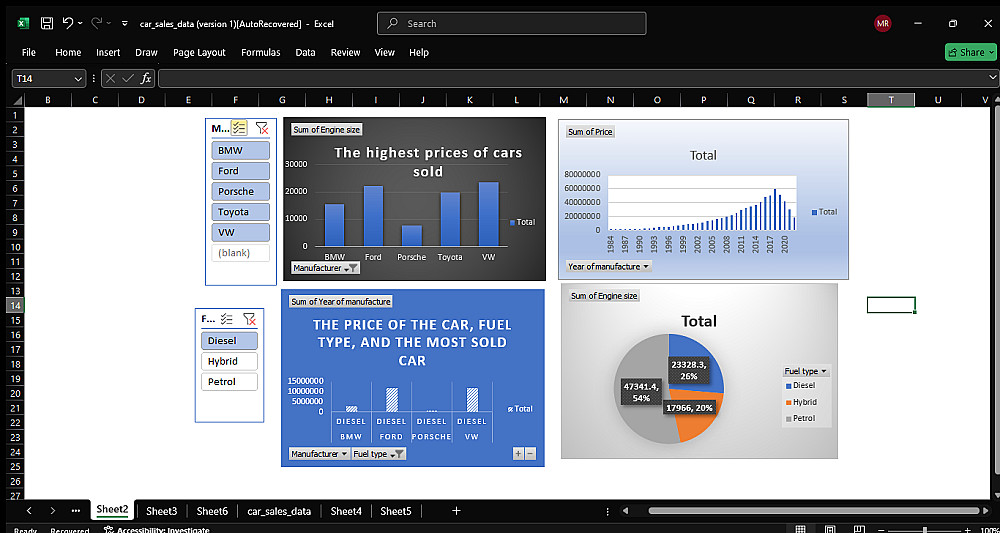The width and height of the screenshot is (1000, 533).
Task: Click the Insert Function fx icon
Action: 146,78
